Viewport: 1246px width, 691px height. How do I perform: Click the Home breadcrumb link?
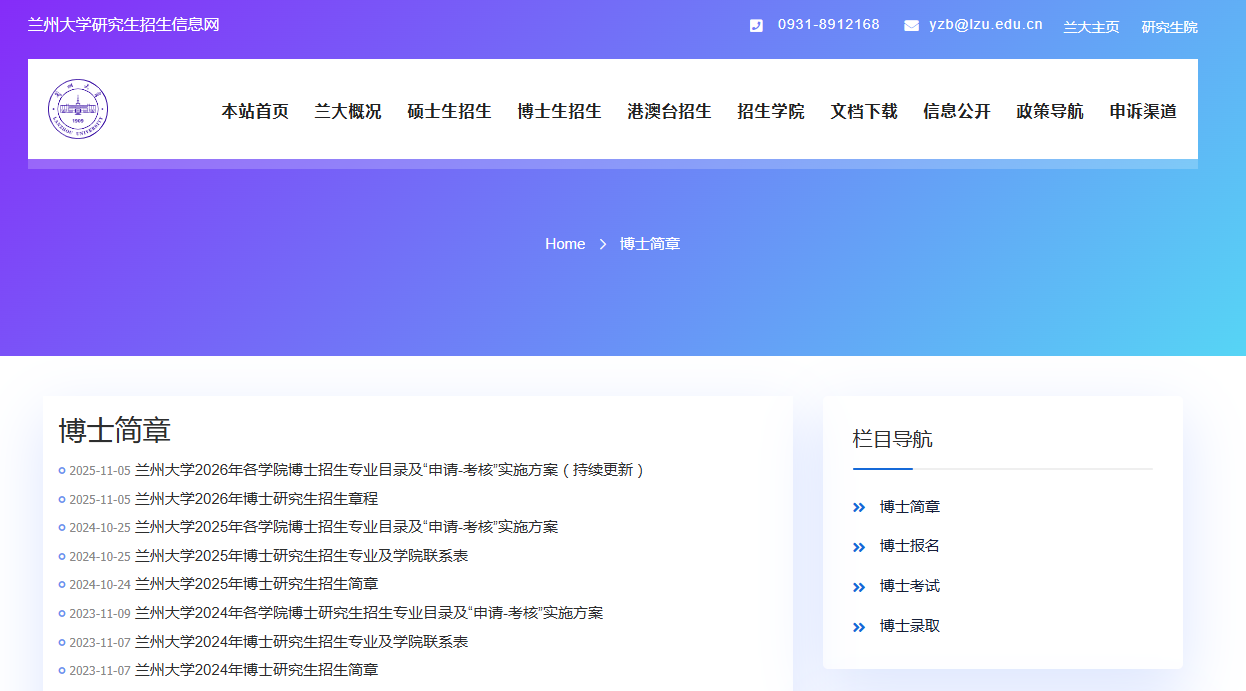pyautogui.click(x=565, y=244)
